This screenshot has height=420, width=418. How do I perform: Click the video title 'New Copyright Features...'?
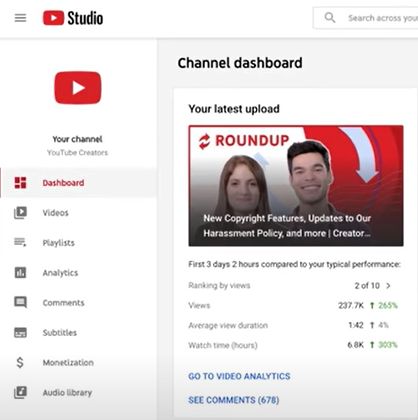tap(287, 226)
